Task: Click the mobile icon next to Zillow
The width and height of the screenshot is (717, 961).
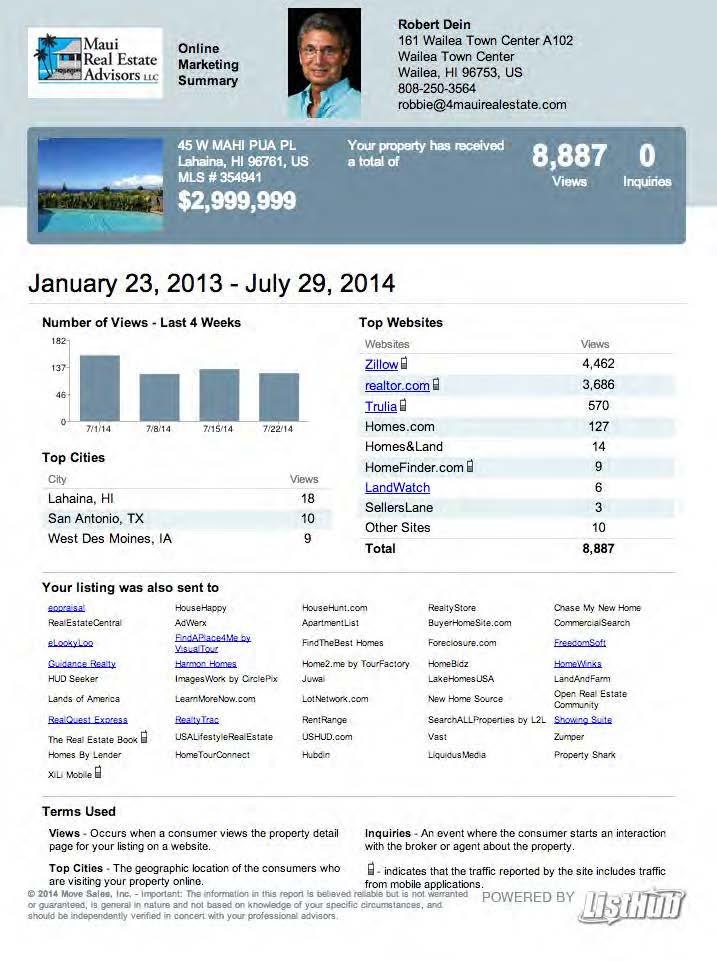Action: pos(404,363)
